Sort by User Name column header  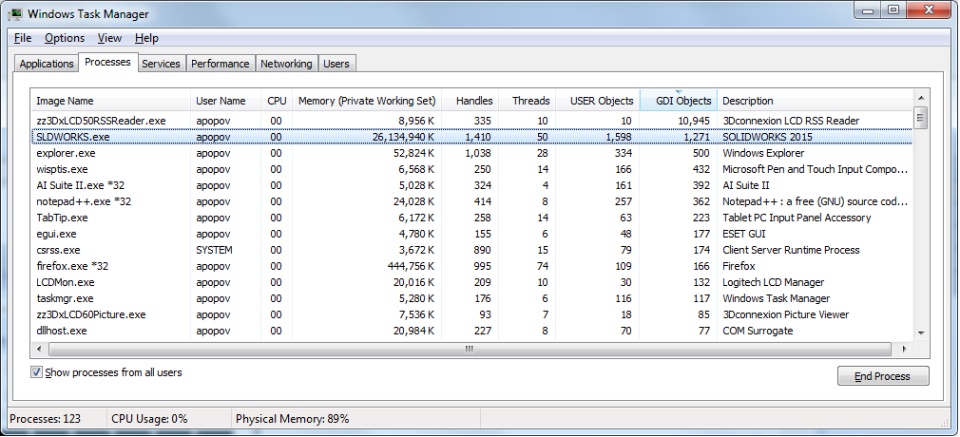pos(226,101)
